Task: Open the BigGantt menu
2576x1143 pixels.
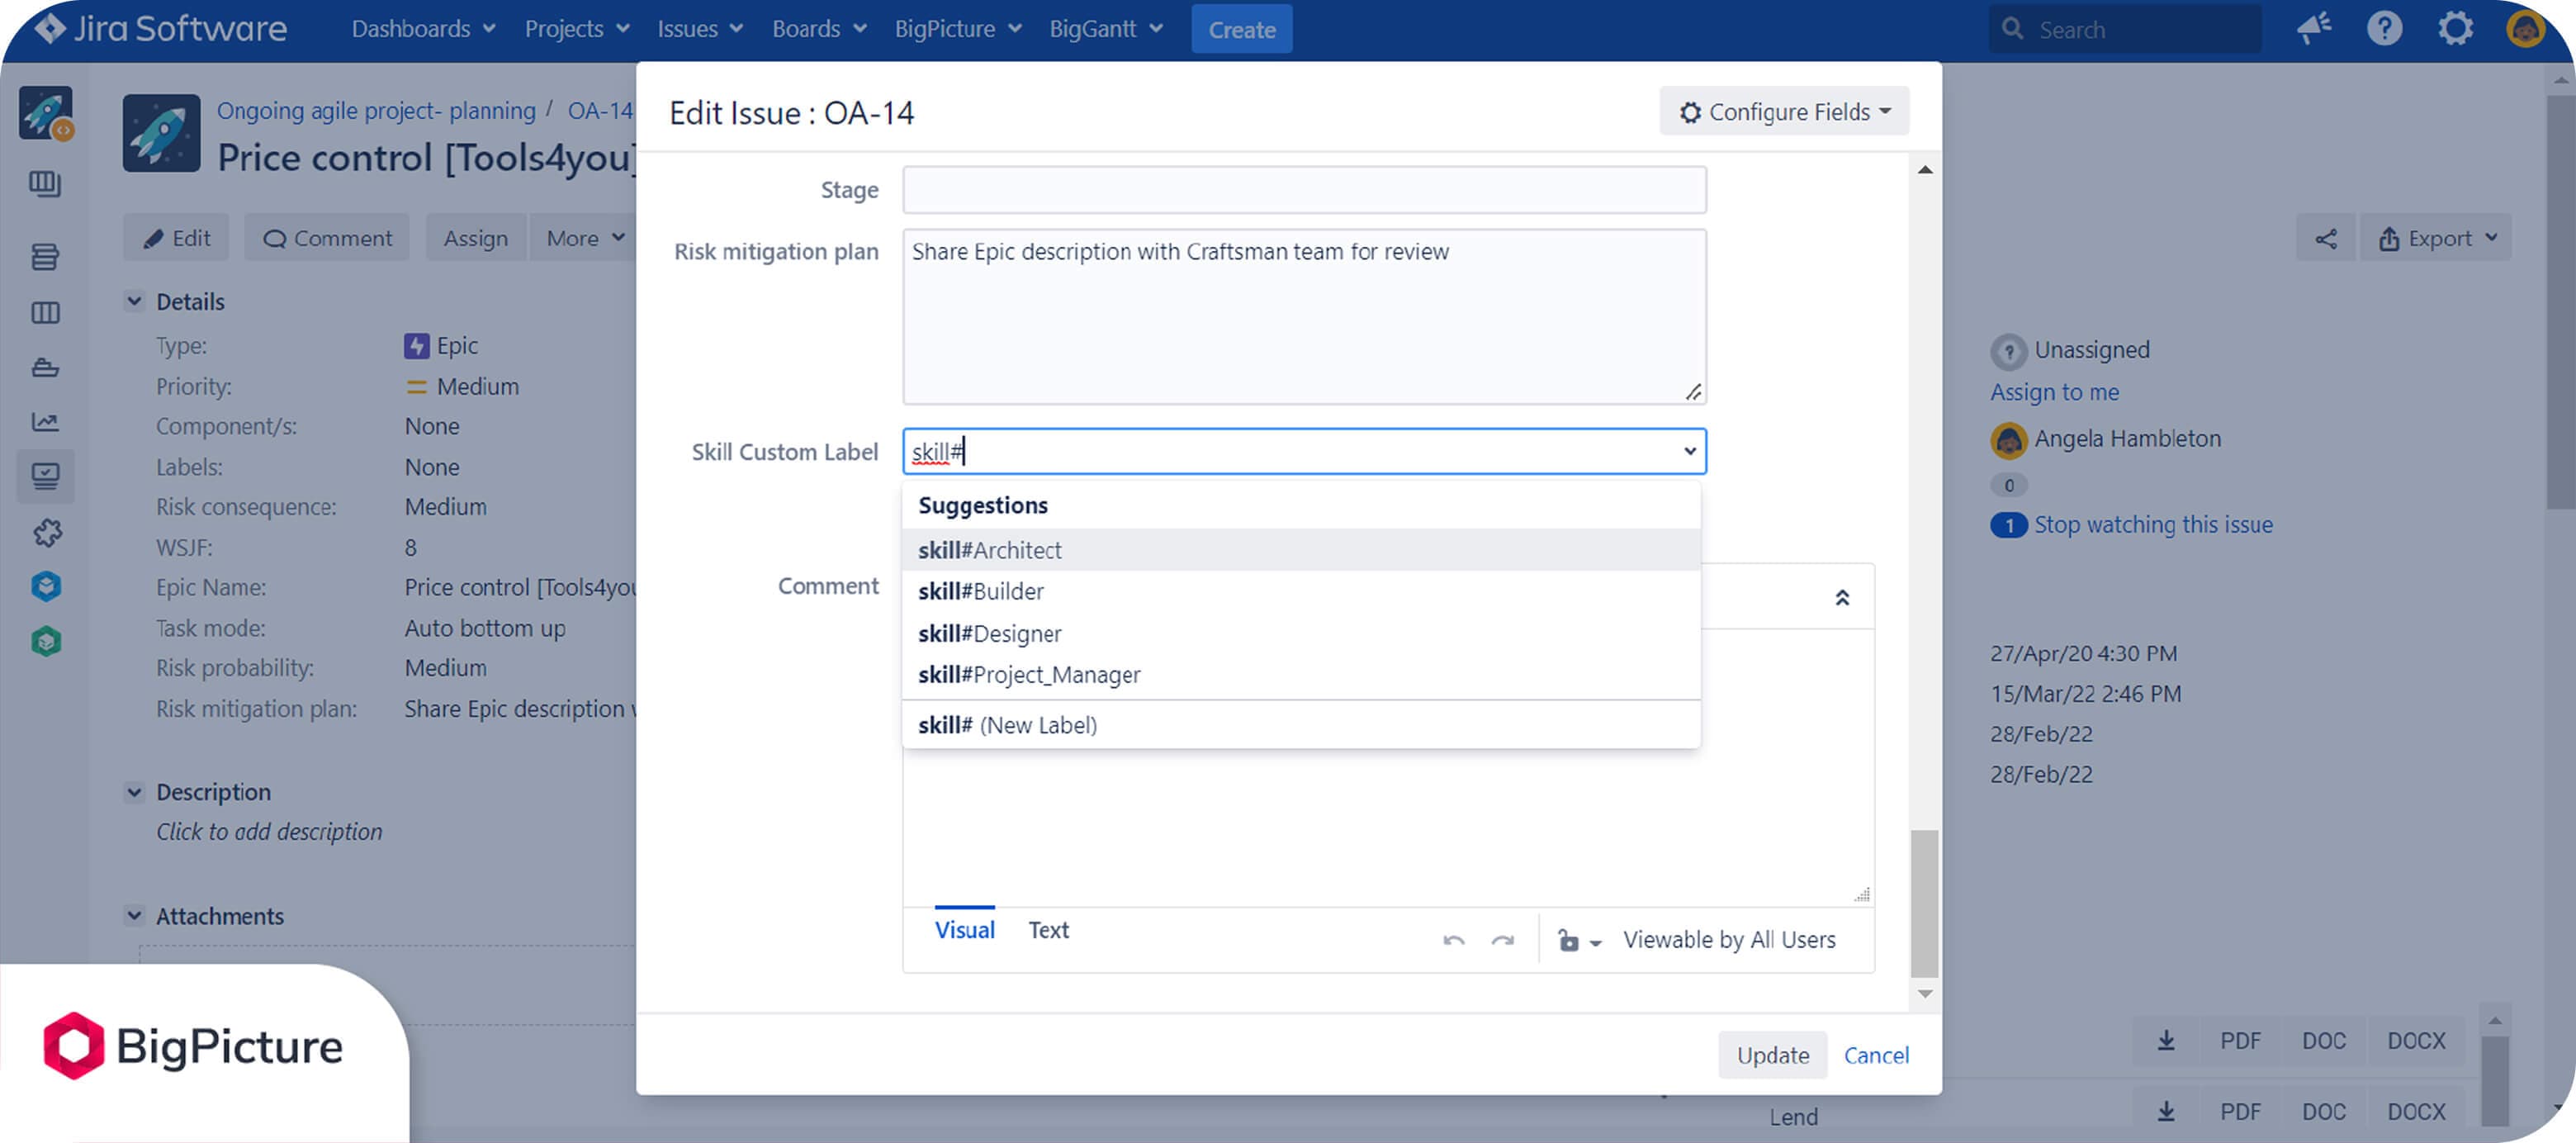Action: click(x=1106, y=28)
